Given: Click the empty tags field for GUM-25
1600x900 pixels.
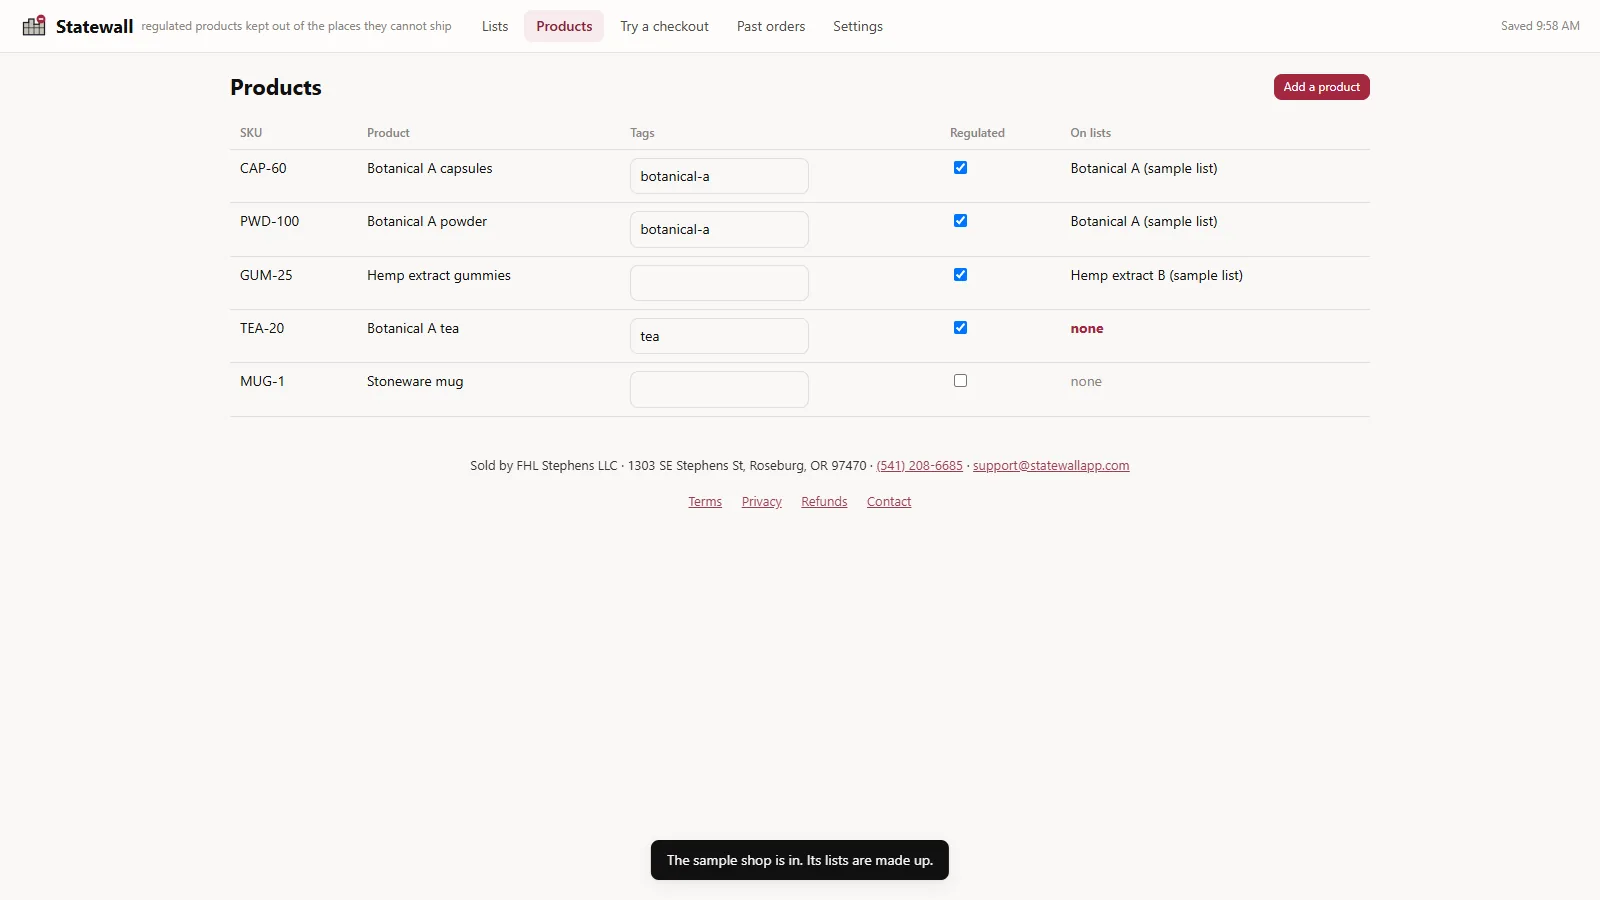Looking at the screenshot, I should (719, 283).
